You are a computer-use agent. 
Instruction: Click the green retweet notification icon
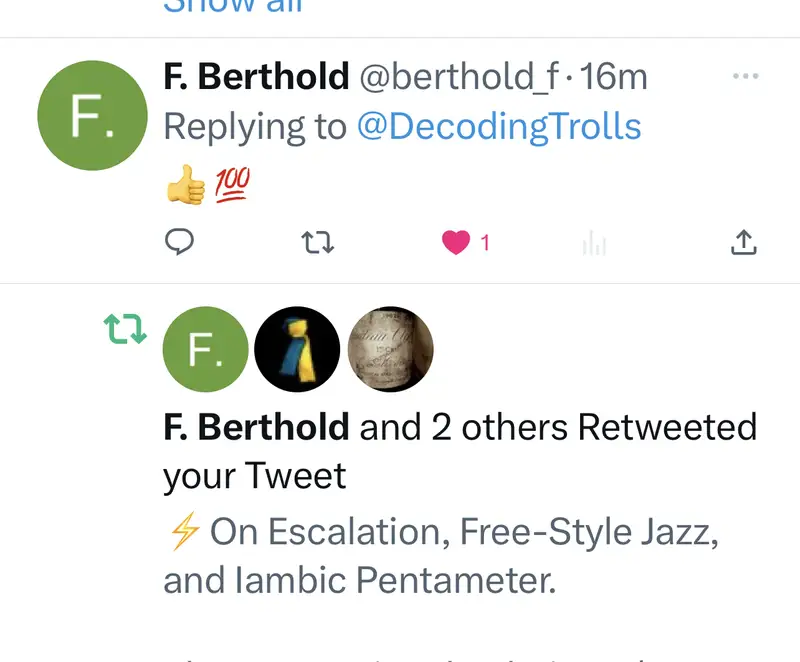[x=125, y=329]
